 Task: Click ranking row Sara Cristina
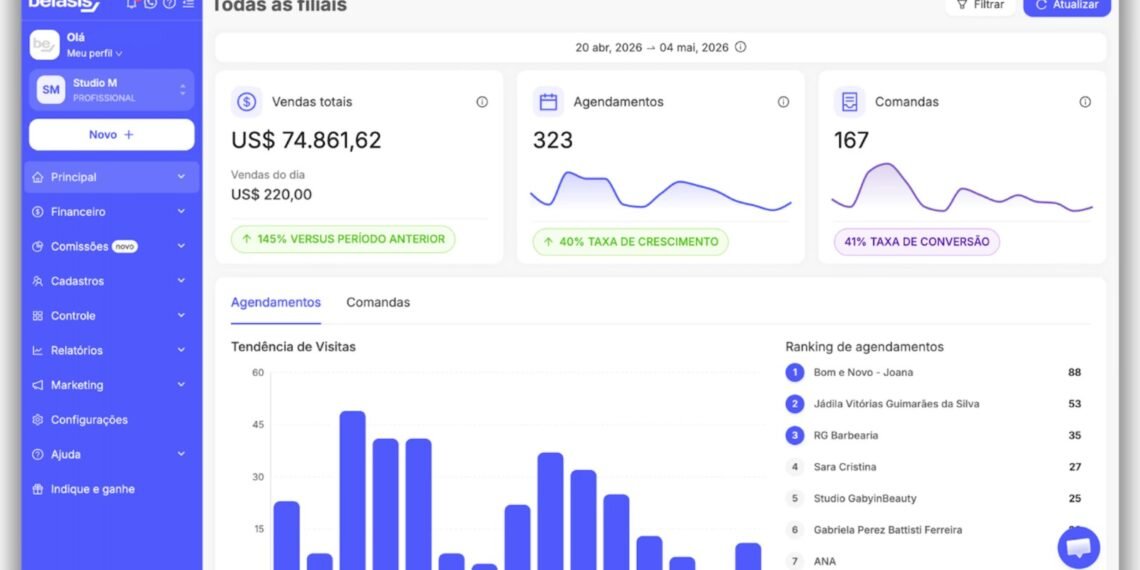point(934,467)
